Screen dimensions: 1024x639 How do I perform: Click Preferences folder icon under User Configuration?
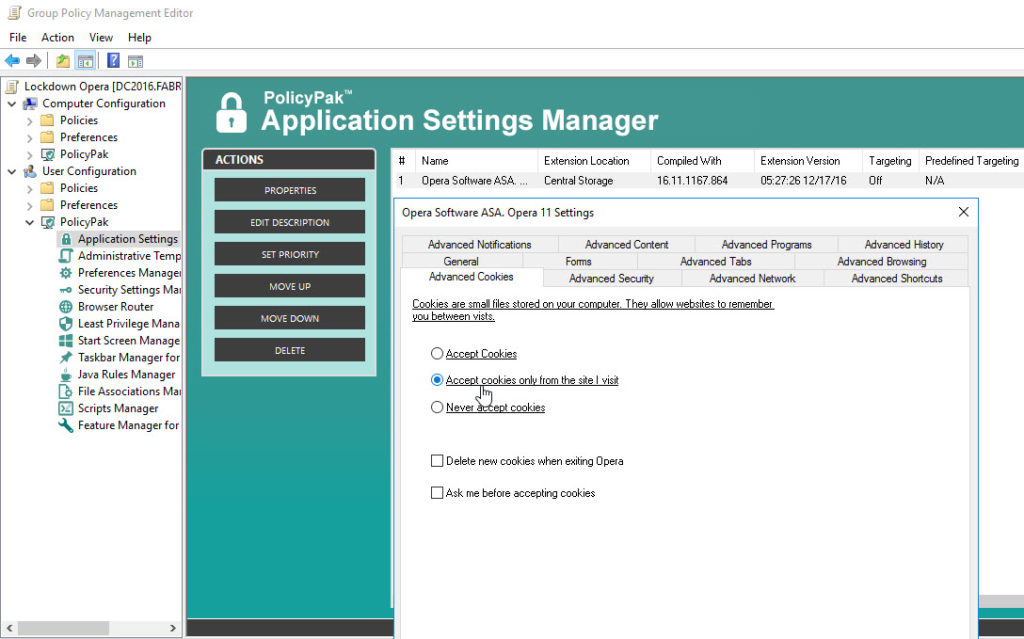pyautogui.click(x=47, y=205)
